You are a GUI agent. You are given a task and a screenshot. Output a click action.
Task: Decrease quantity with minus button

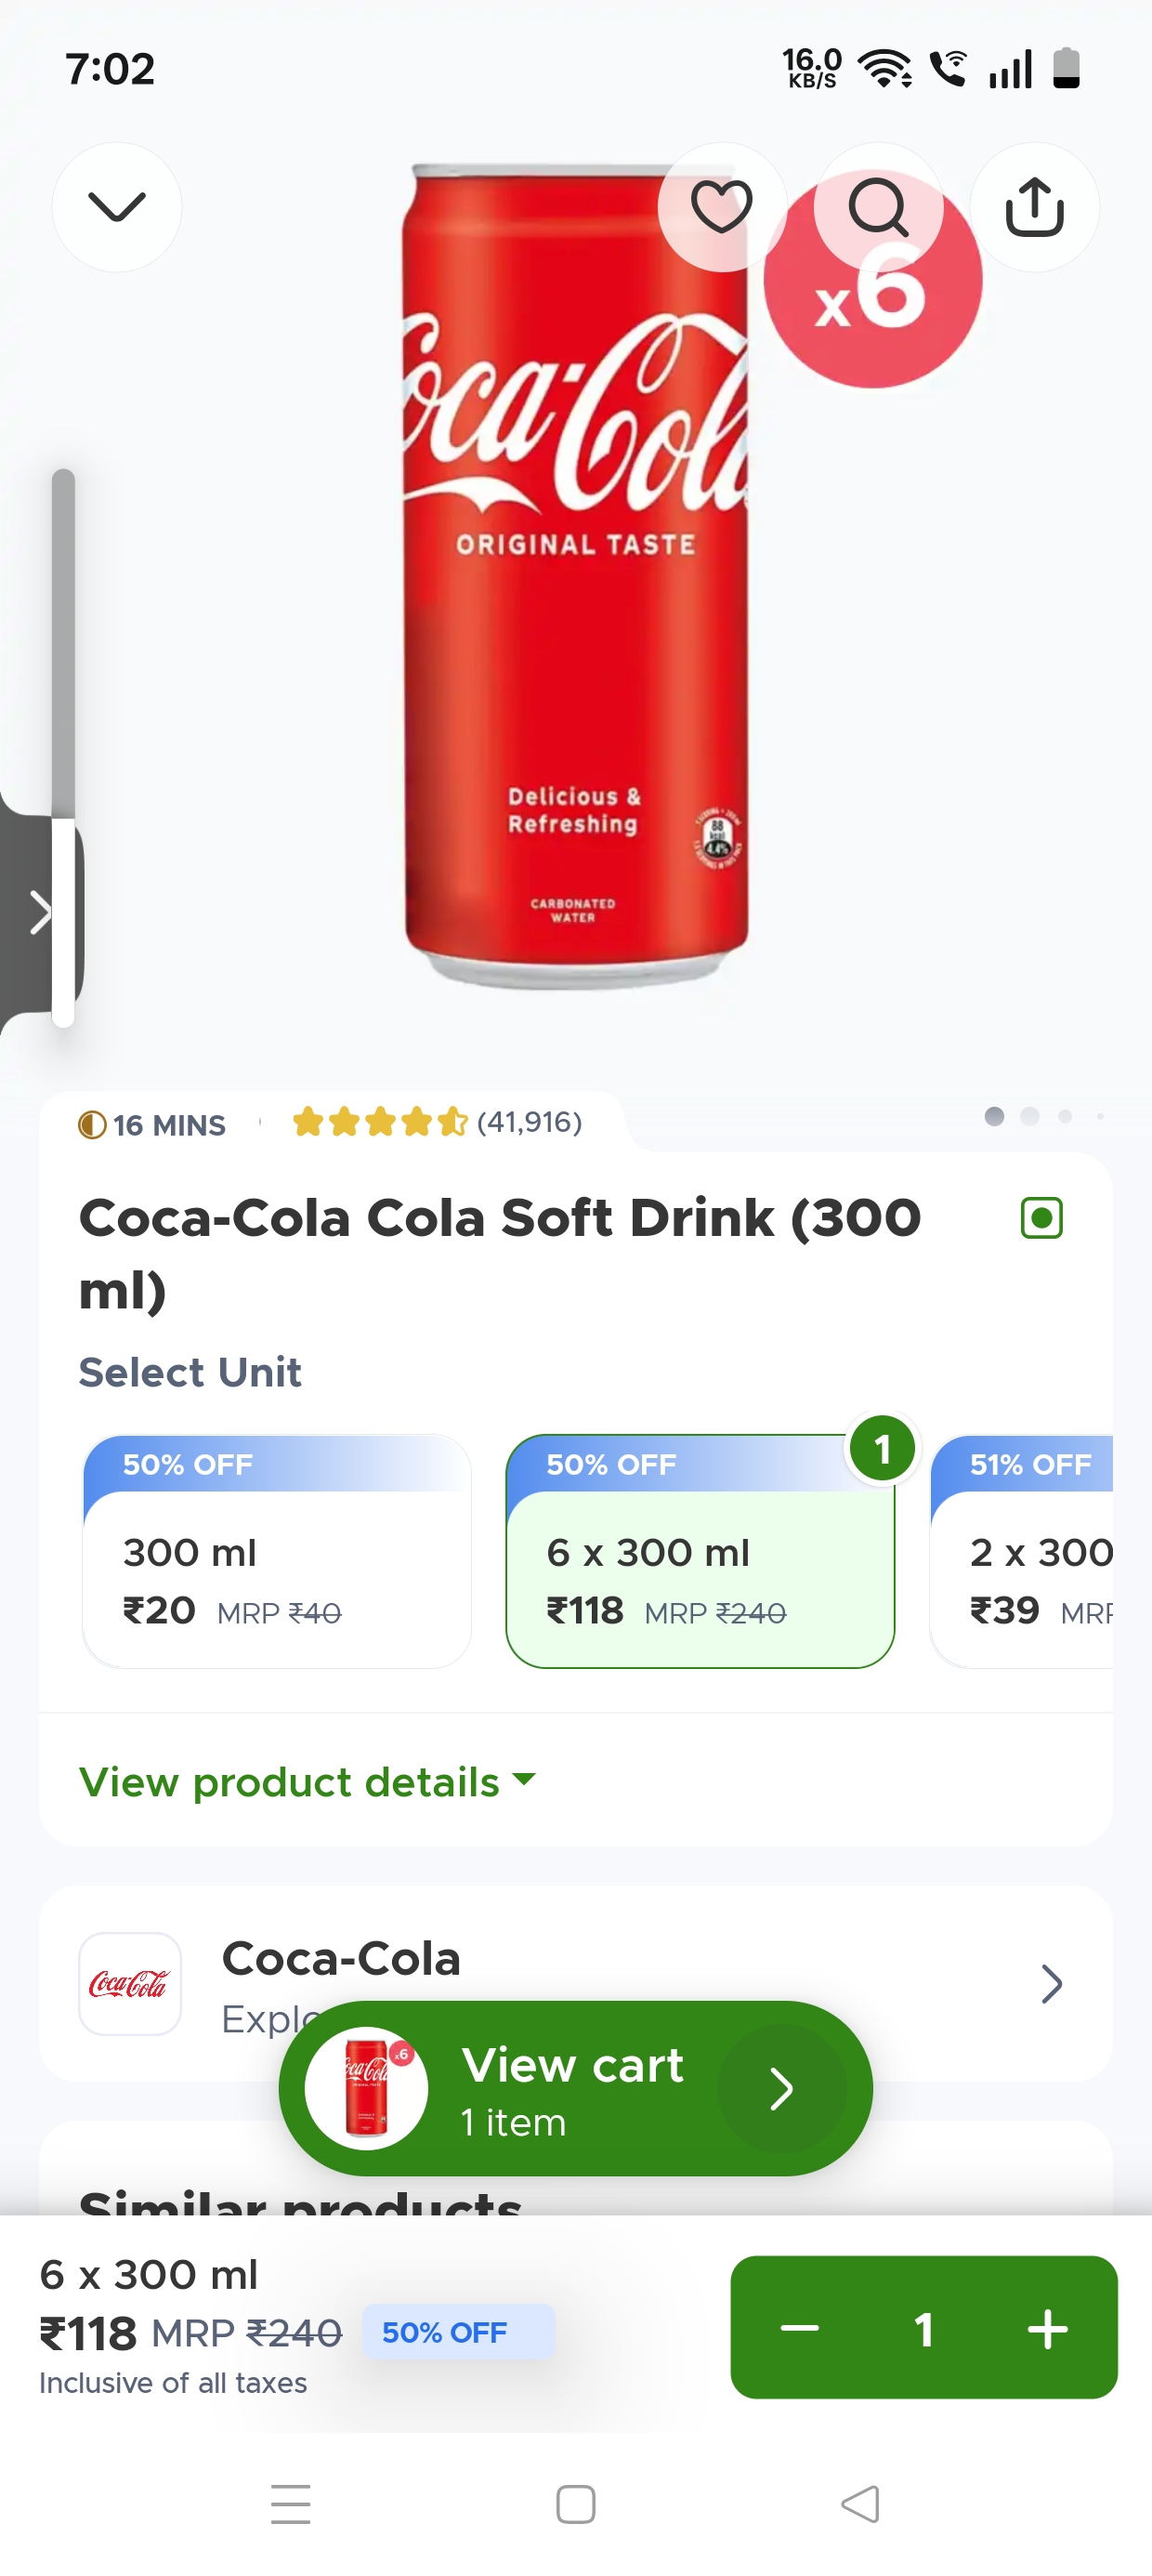799,2328
